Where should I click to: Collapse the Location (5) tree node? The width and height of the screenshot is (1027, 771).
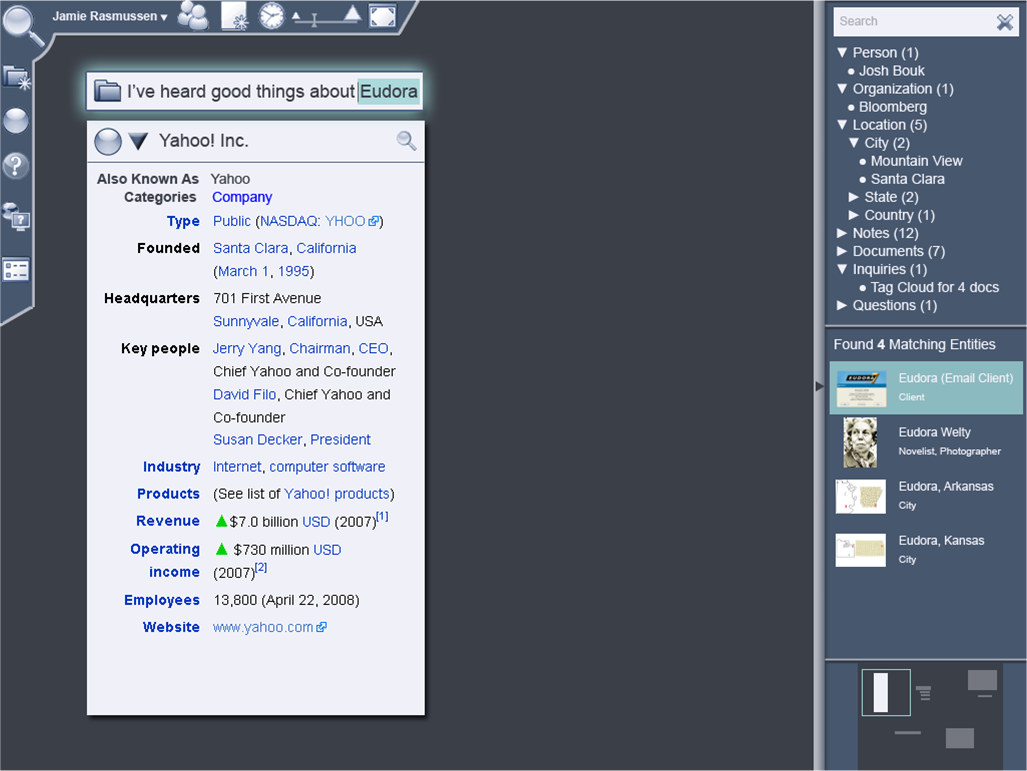click(842, 124)
